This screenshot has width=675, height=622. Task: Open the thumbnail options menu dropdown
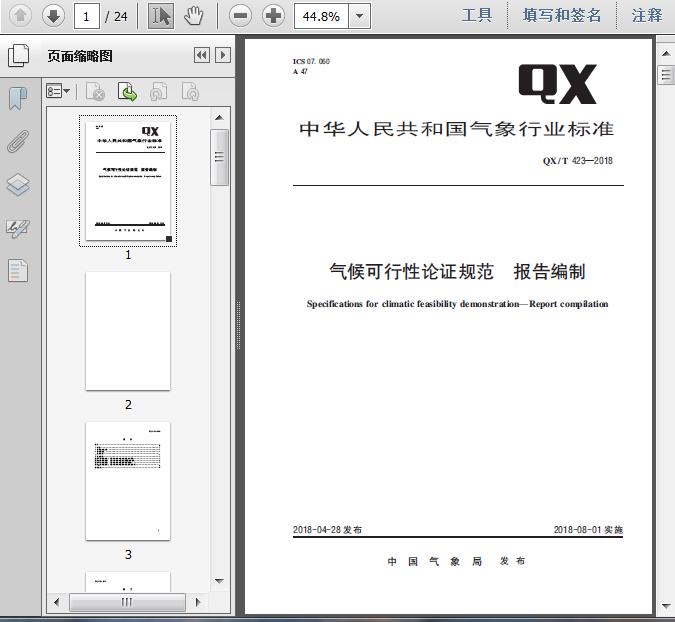point(58,91)
